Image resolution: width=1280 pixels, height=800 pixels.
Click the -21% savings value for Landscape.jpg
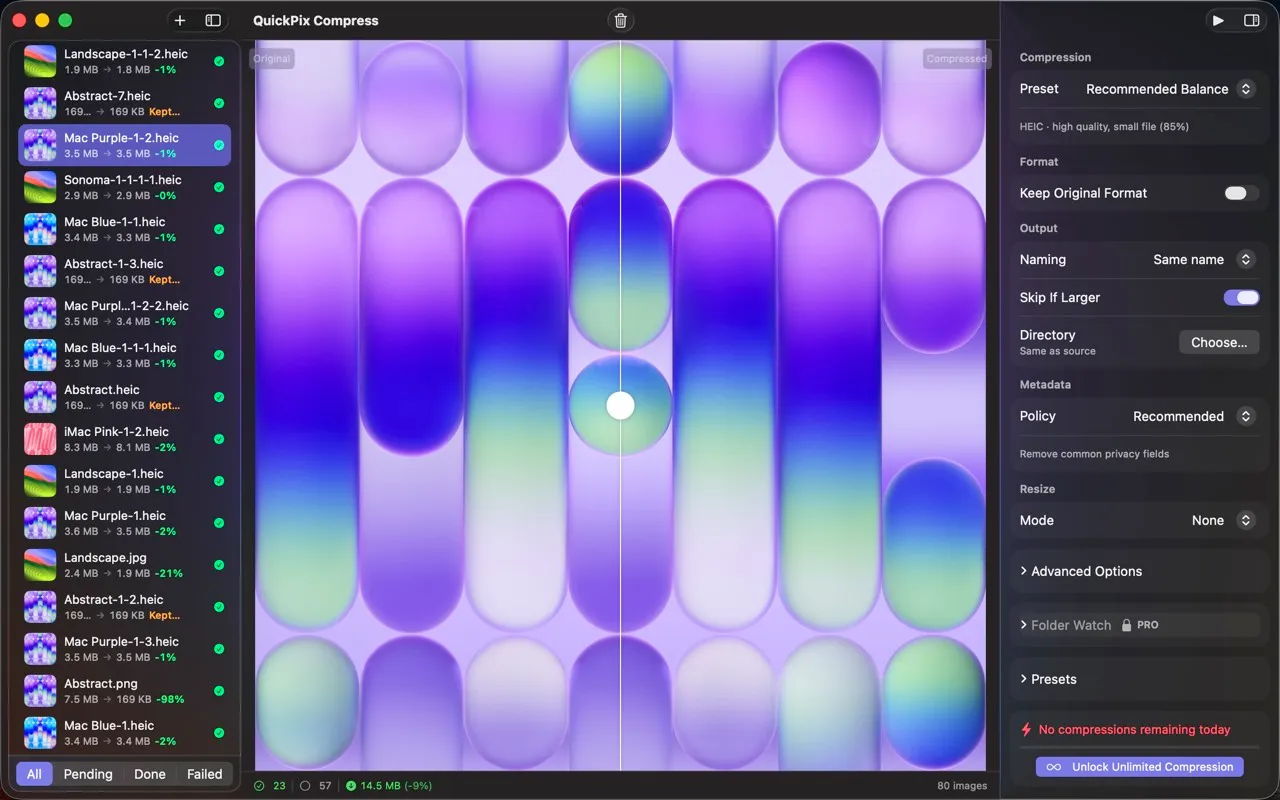coord(168,574)
